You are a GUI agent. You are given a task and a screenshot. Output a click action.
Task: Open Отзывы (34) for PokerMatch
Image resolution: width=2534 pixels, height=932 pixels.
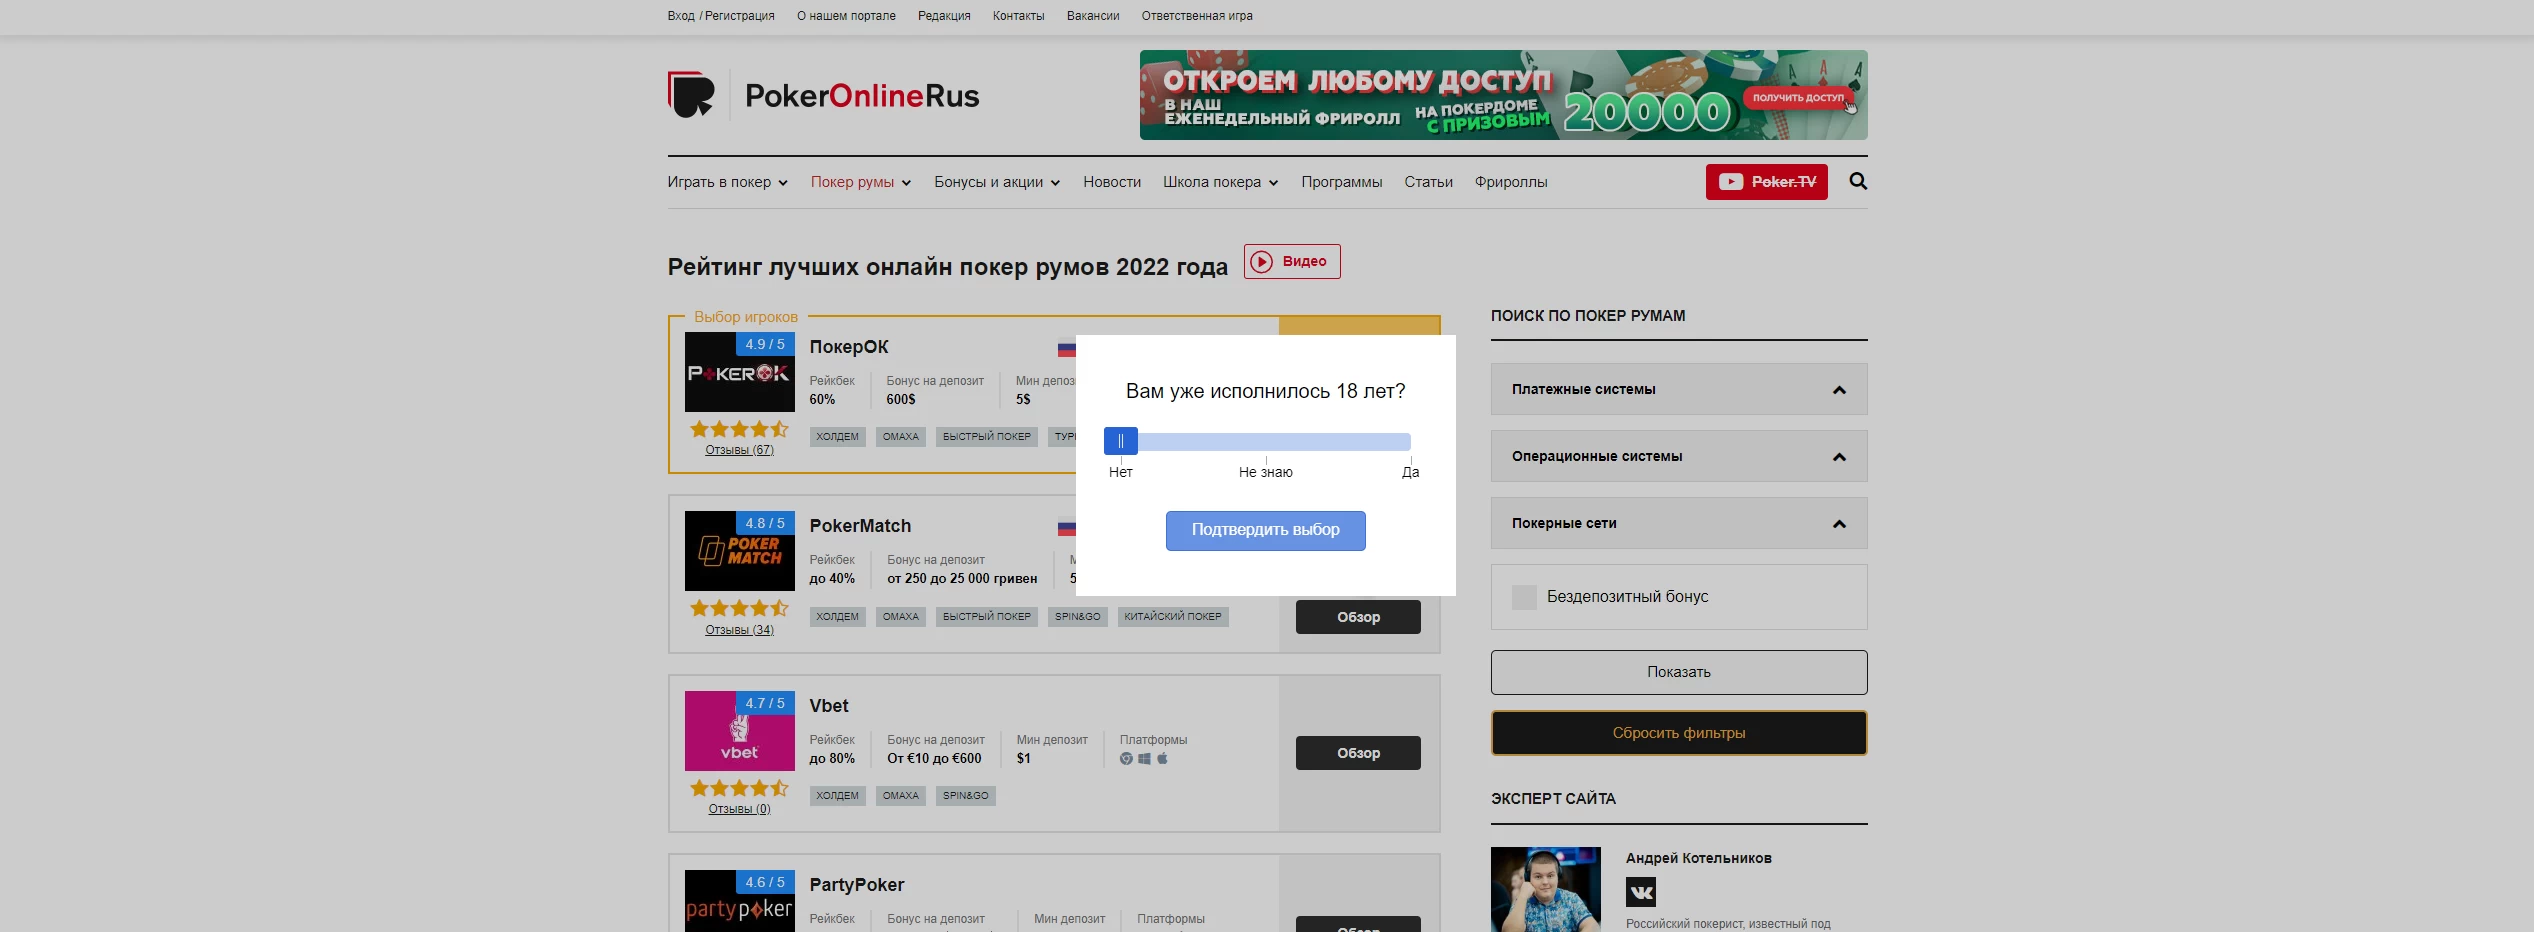pyautogui.click(x=739, y=630)
